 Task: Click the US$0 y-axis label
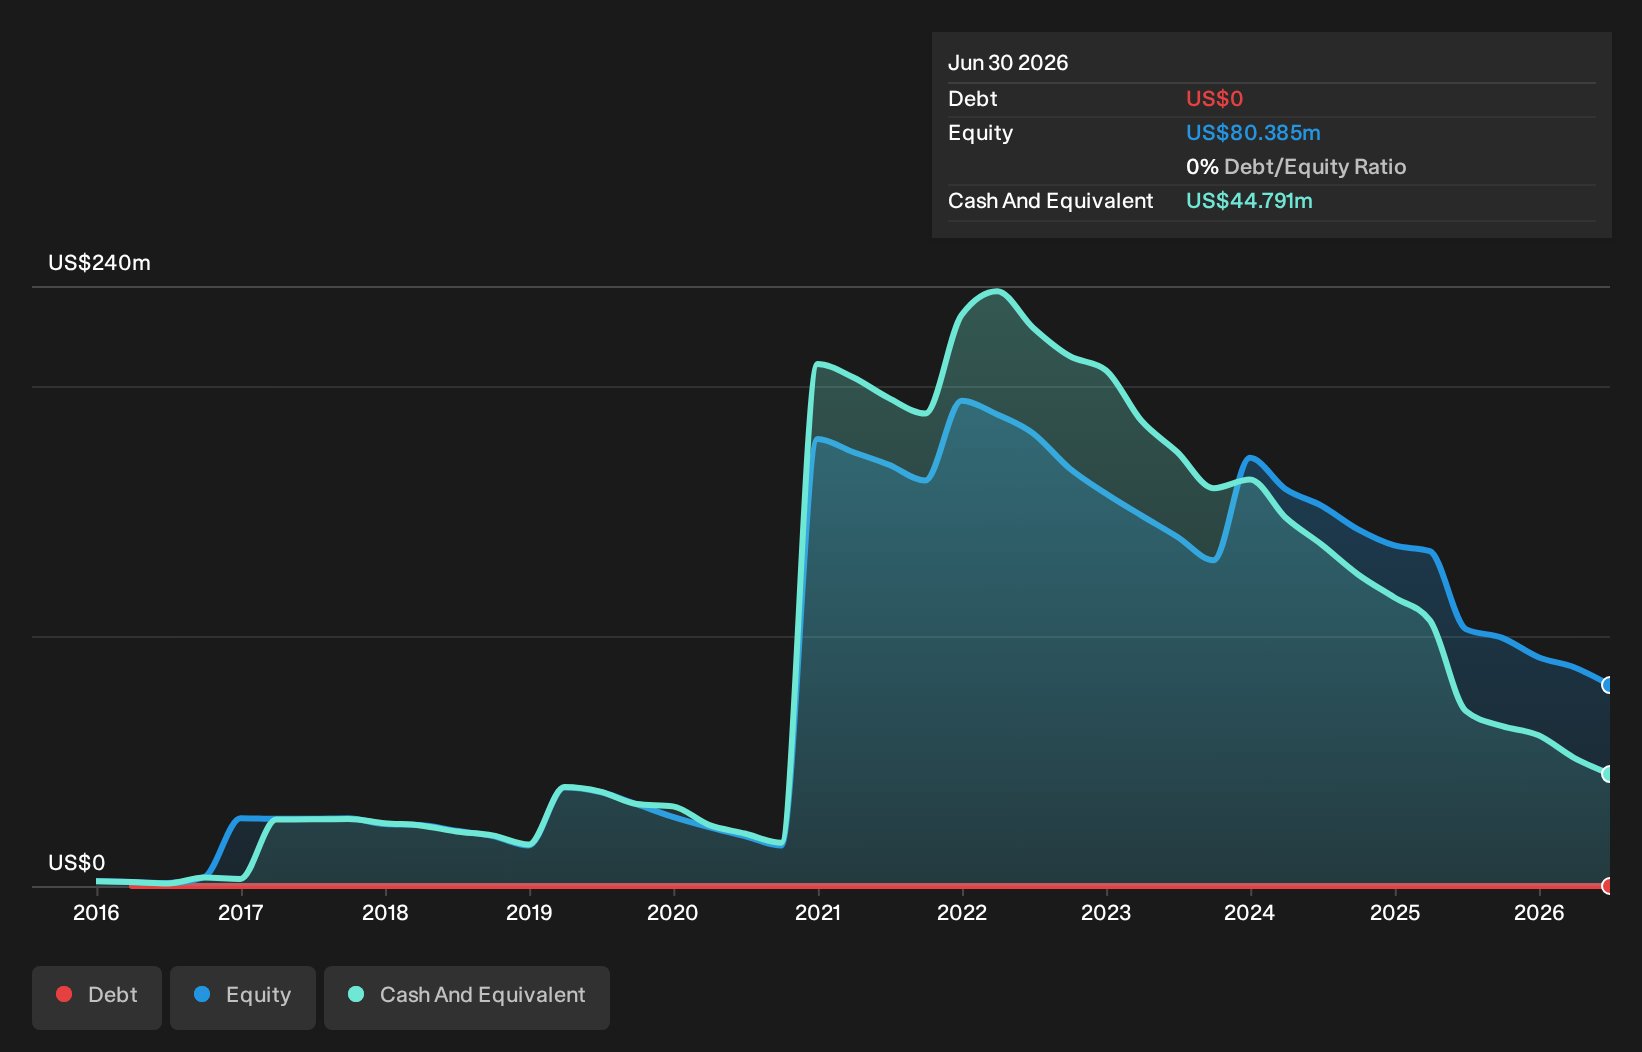pyautogui.click(x=76, y=863)
